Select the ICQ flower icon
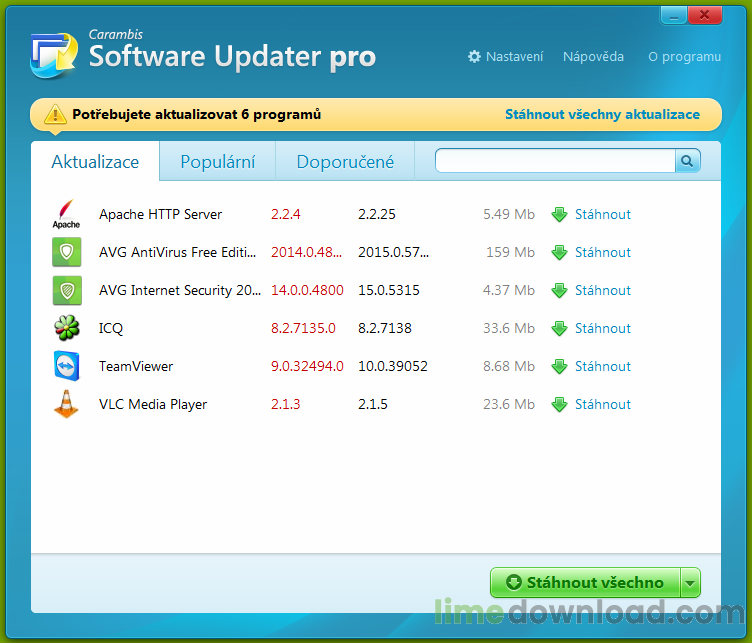Image resolution: width=752 pixels, height=643 pixels. point(66,329)
